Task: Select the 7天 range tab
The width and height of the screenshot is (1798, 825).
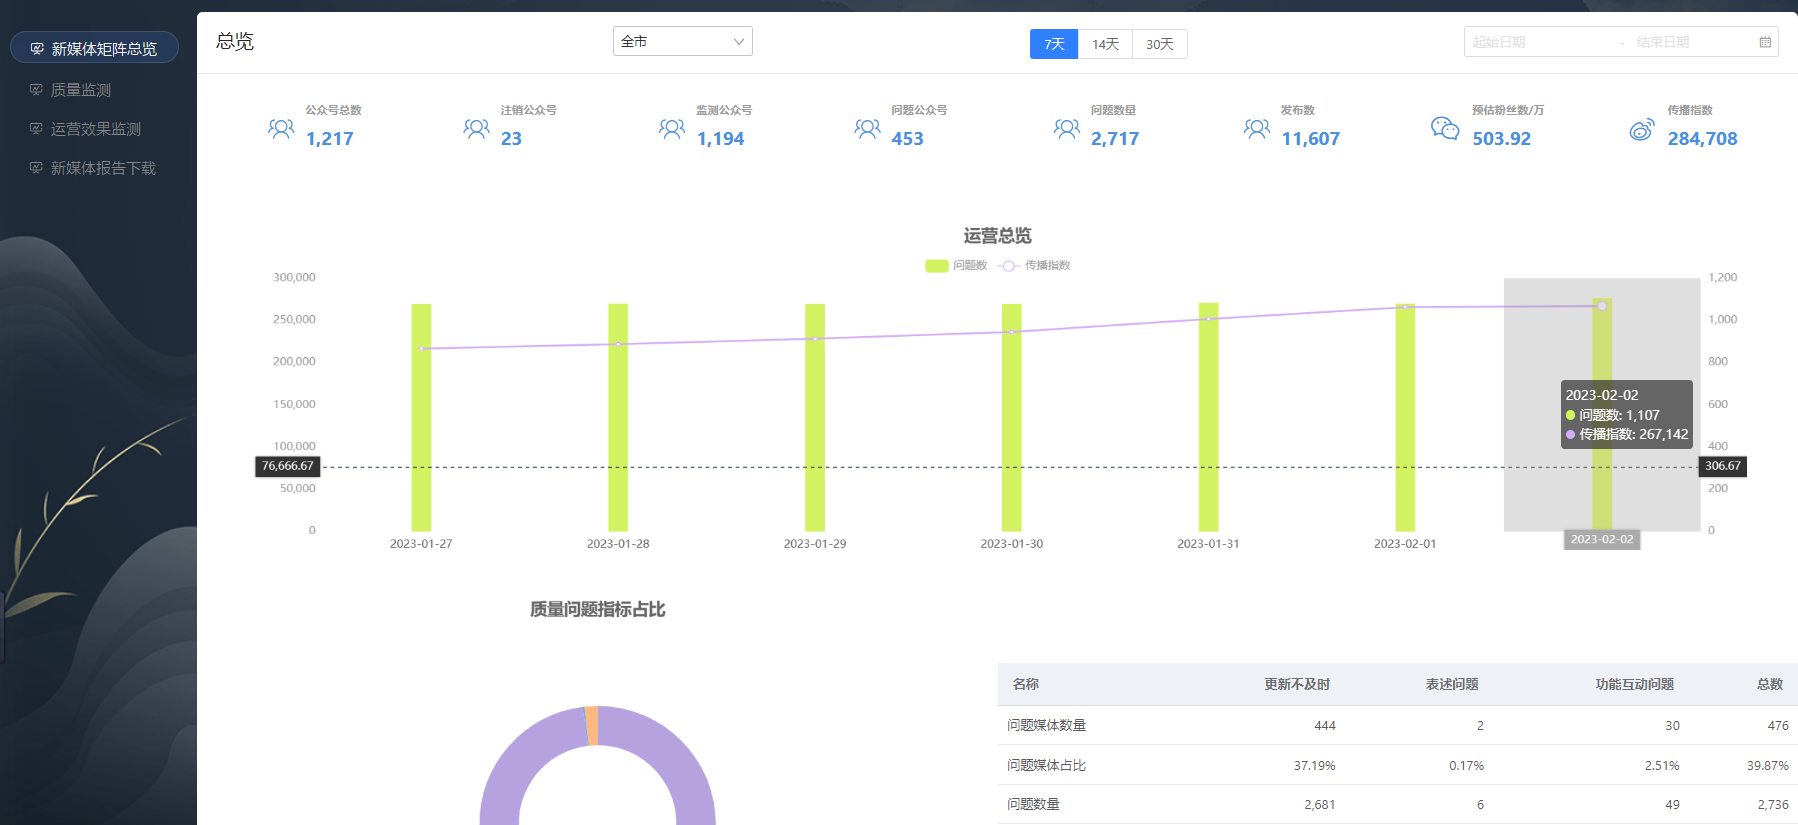Action: point(1054,44)
